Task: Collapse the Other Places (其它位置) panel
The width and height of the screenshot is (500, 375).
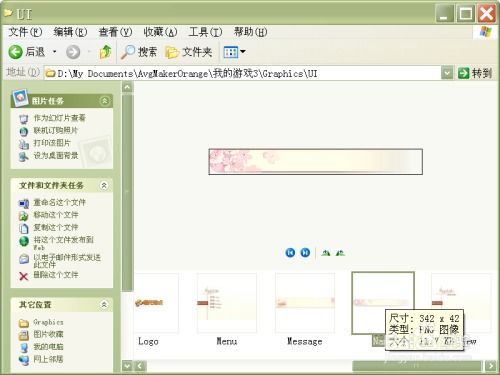Action: pos(104,304)
